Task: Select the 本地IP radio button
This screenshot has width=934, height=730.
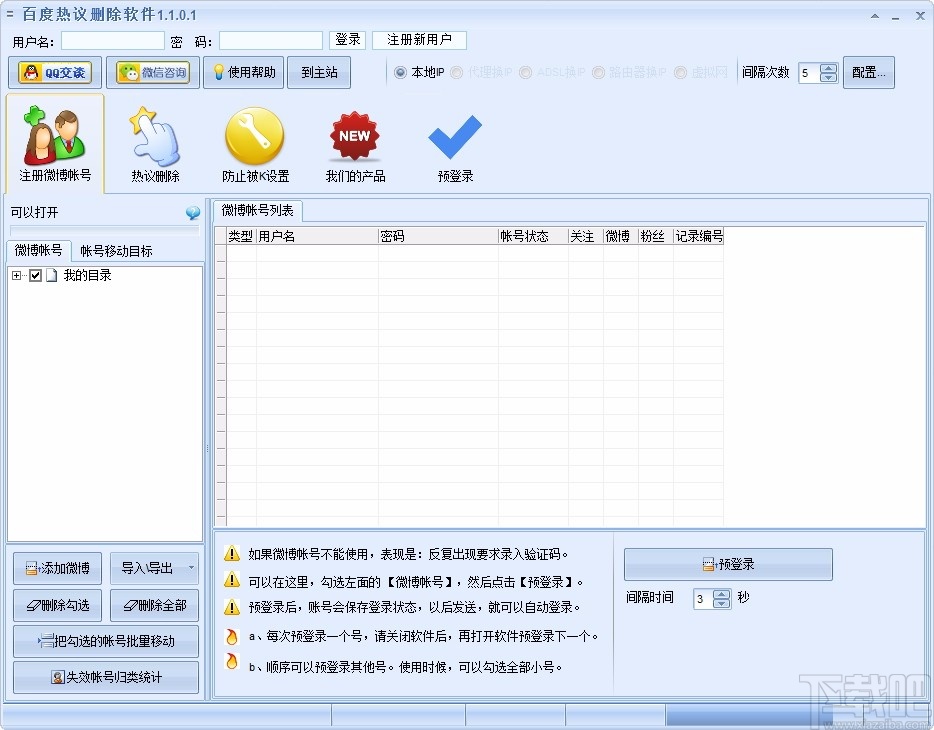Action: pyautogui.click(x=402, y=72)
